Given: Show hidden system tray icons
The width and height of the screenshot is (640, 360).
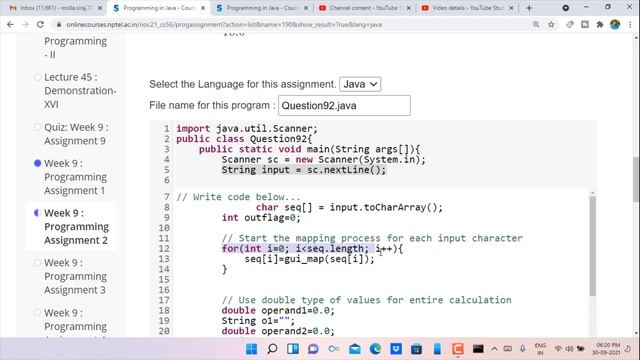Looking at the screenshot, I should tap(494, 349).
